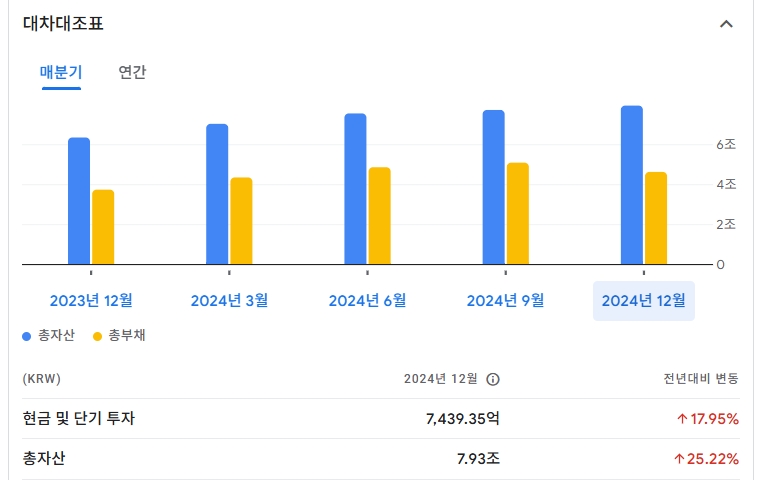758x480 pixels.
Task: Click the 7.93조 value
Action: [478, 458]
